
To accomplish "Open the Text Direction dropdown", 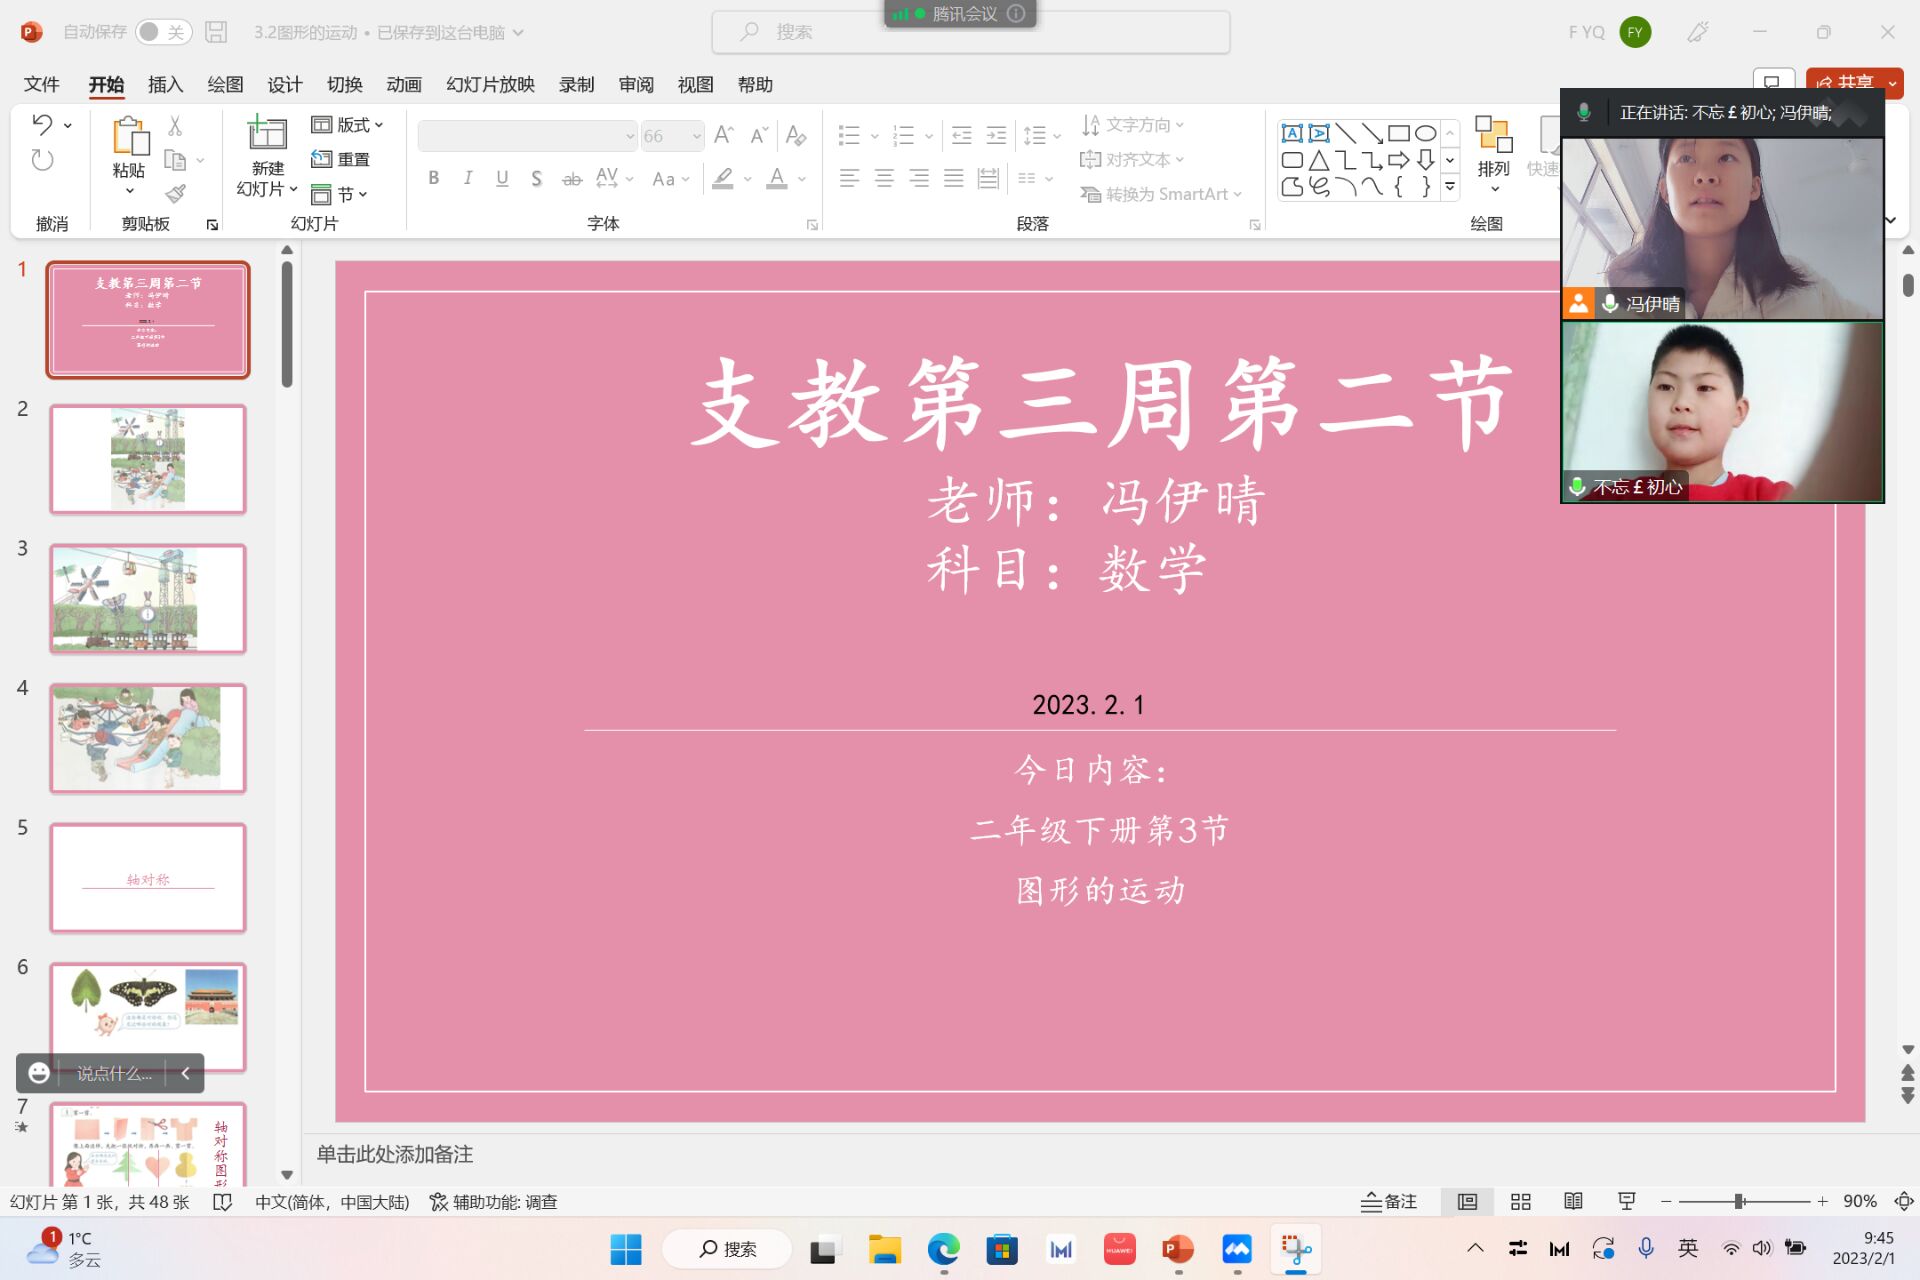I will click(x=1133, y=125).
